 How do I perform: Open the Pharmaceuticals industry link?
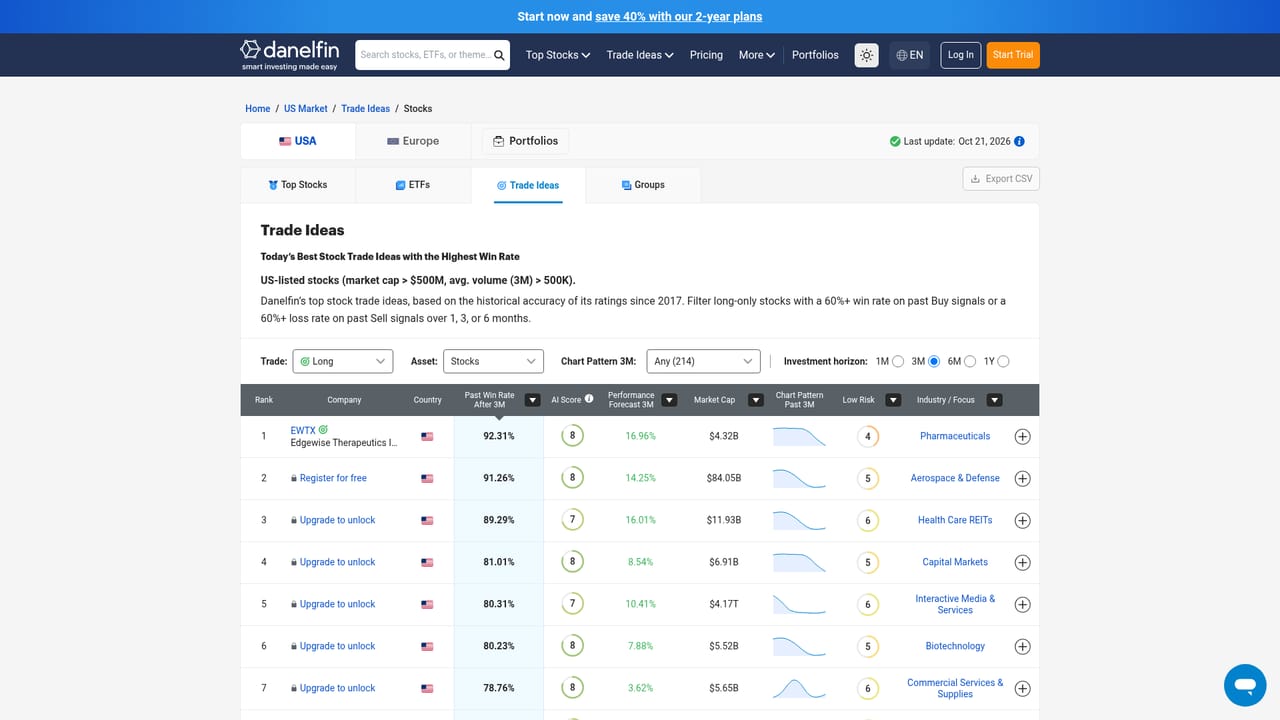pyautogui.click(x=955, y=436)
